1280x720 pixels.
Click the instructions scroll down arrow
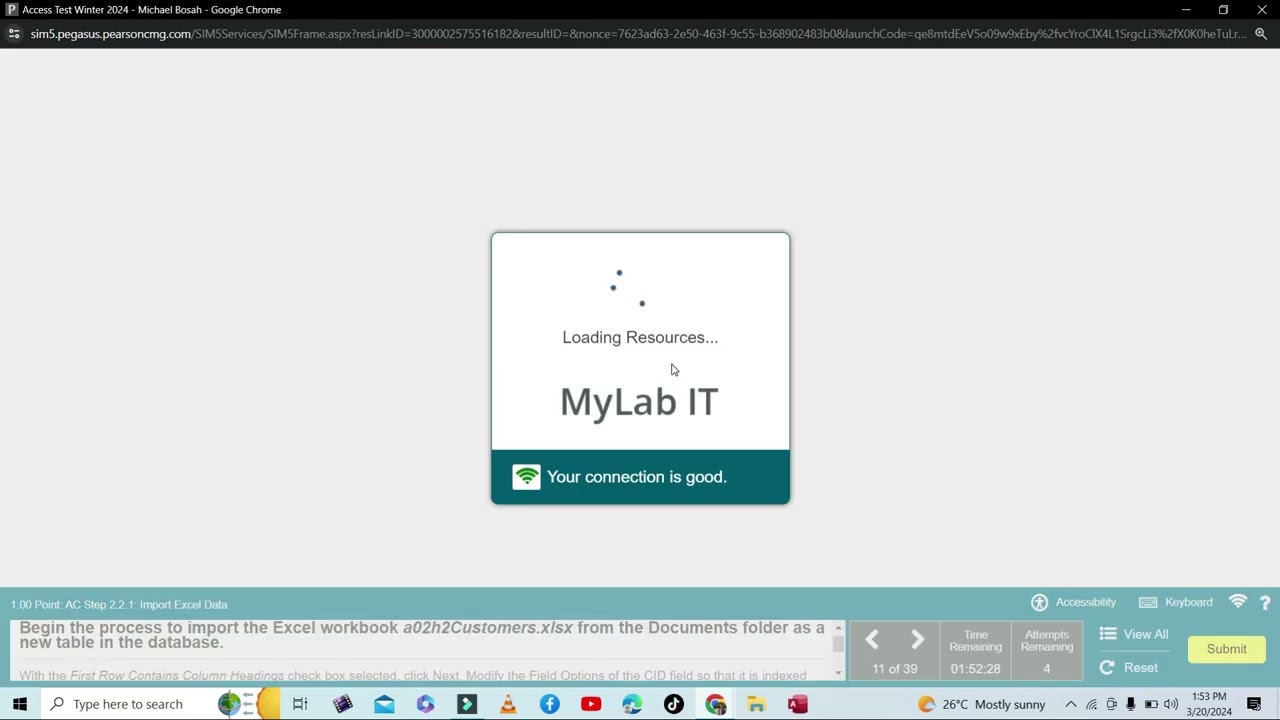point(838,673)
